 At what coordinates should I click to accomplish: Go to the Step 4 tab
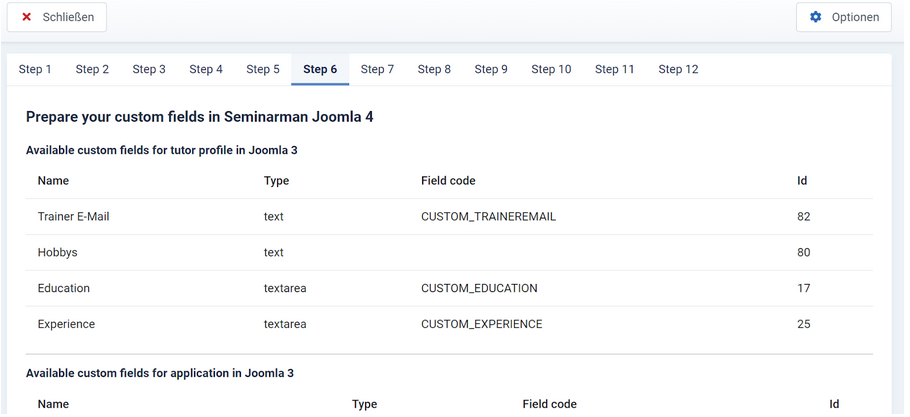coord(206,69)
